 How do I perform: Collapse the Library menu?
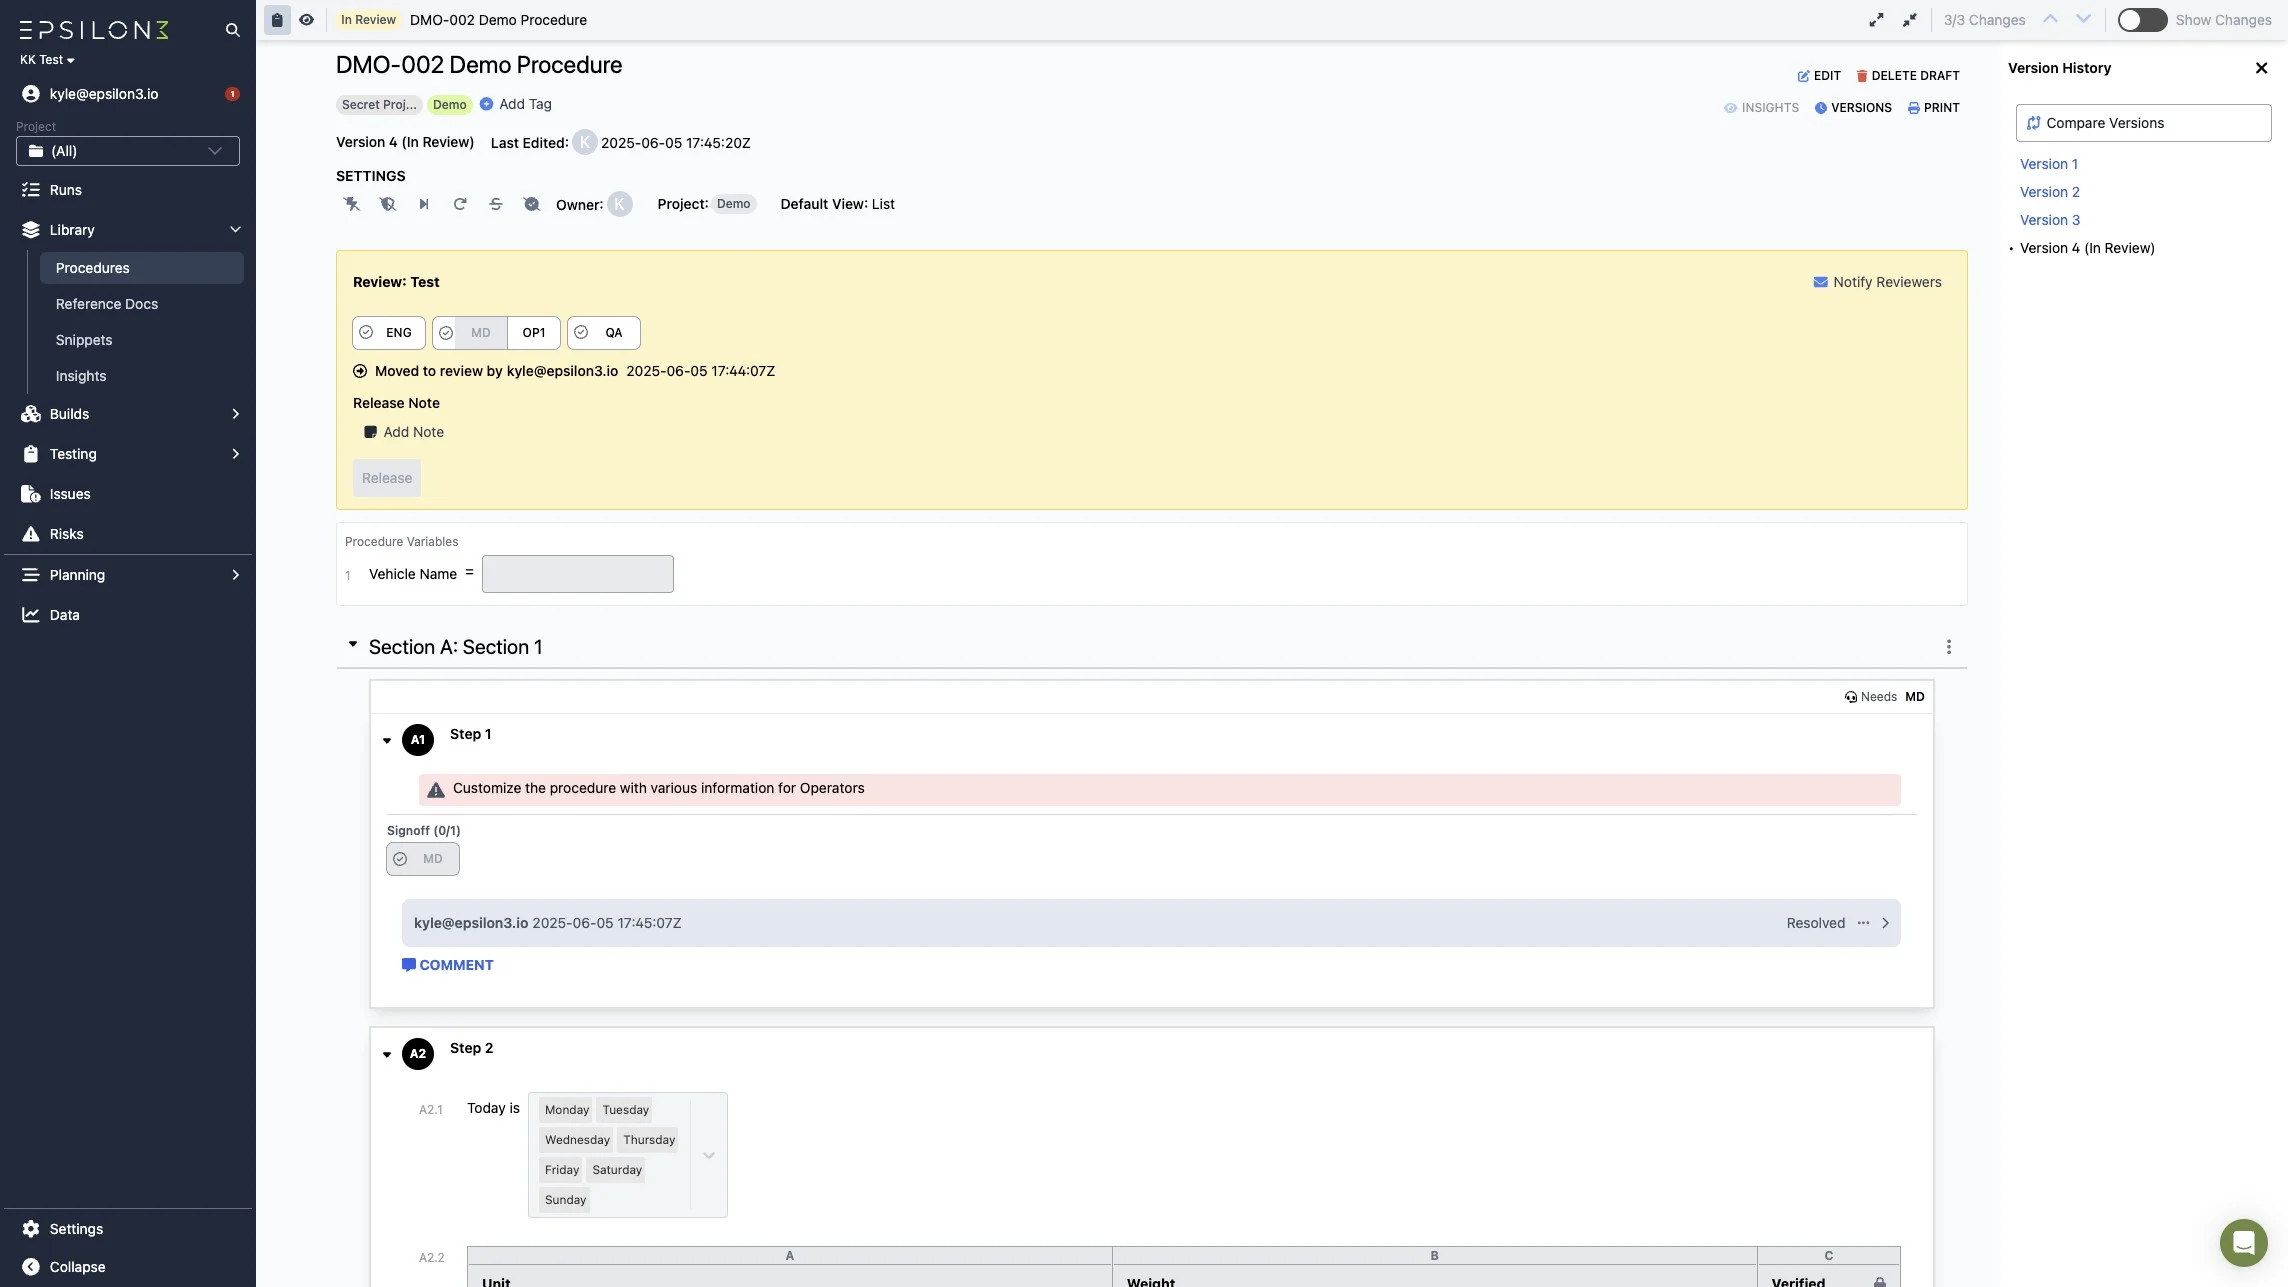pos(235,230)
